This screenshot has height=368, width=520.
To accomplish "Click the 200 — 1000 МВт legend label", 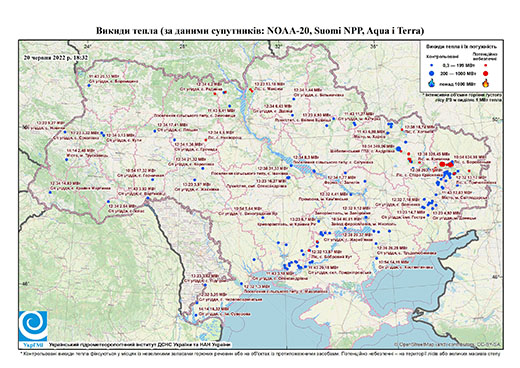I will click(458, 73).
